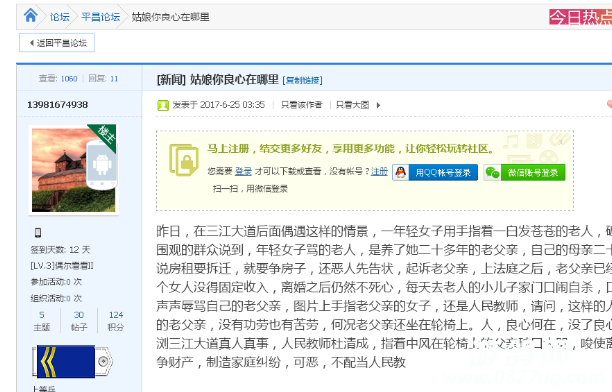Click the 注册 link in the notice
This screenshot has width=612, height=392.
point(379,171)
